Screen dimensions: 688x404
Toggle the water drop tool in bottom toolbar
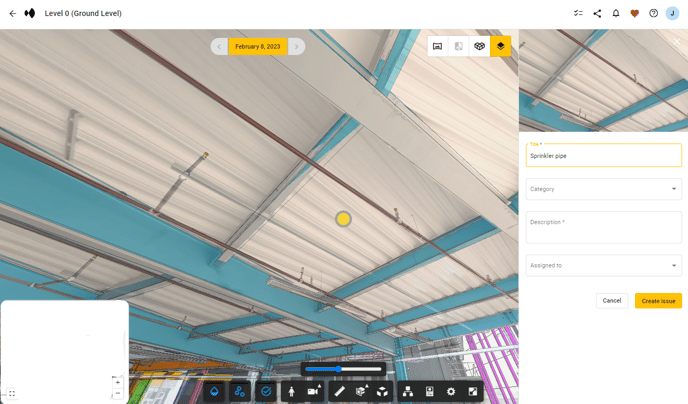[214, 391]
